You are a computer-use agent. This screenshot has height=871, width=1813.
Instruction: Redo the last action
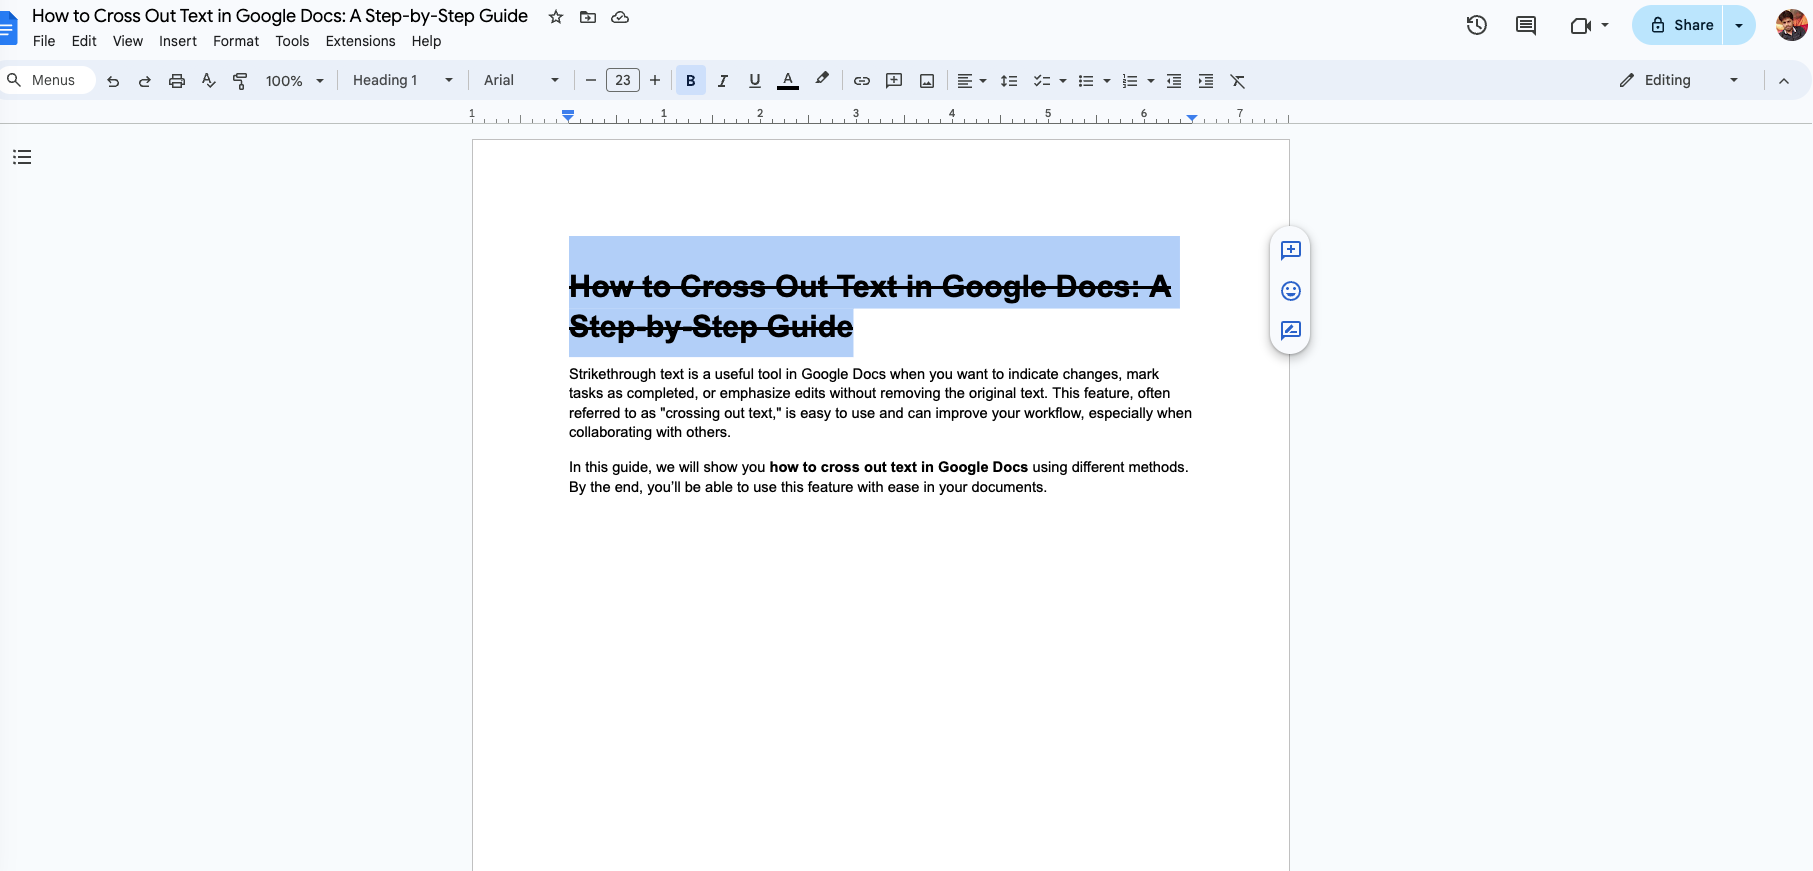[145, 81]
